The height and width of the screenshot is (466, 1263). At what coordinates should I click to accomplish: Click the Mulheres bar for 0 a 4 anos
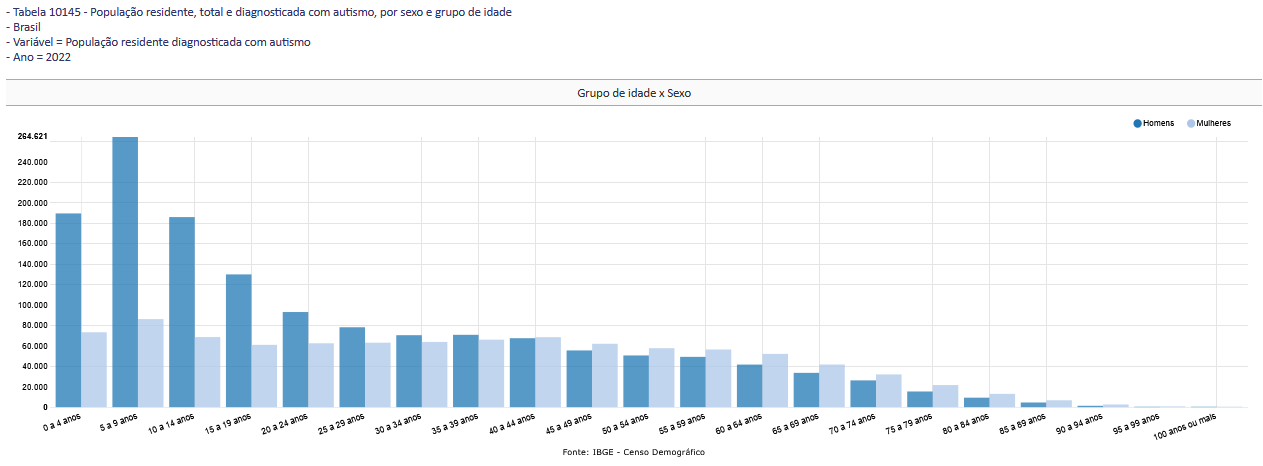[x=94, y=369]
